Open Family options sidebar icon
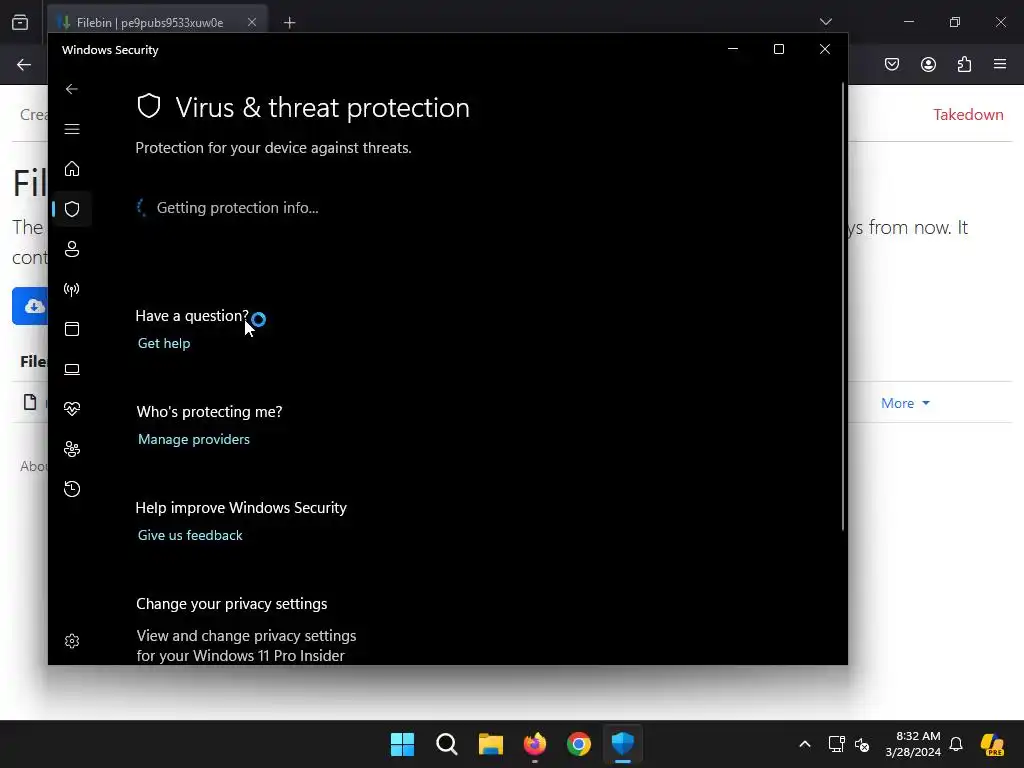 pos(72,449)
